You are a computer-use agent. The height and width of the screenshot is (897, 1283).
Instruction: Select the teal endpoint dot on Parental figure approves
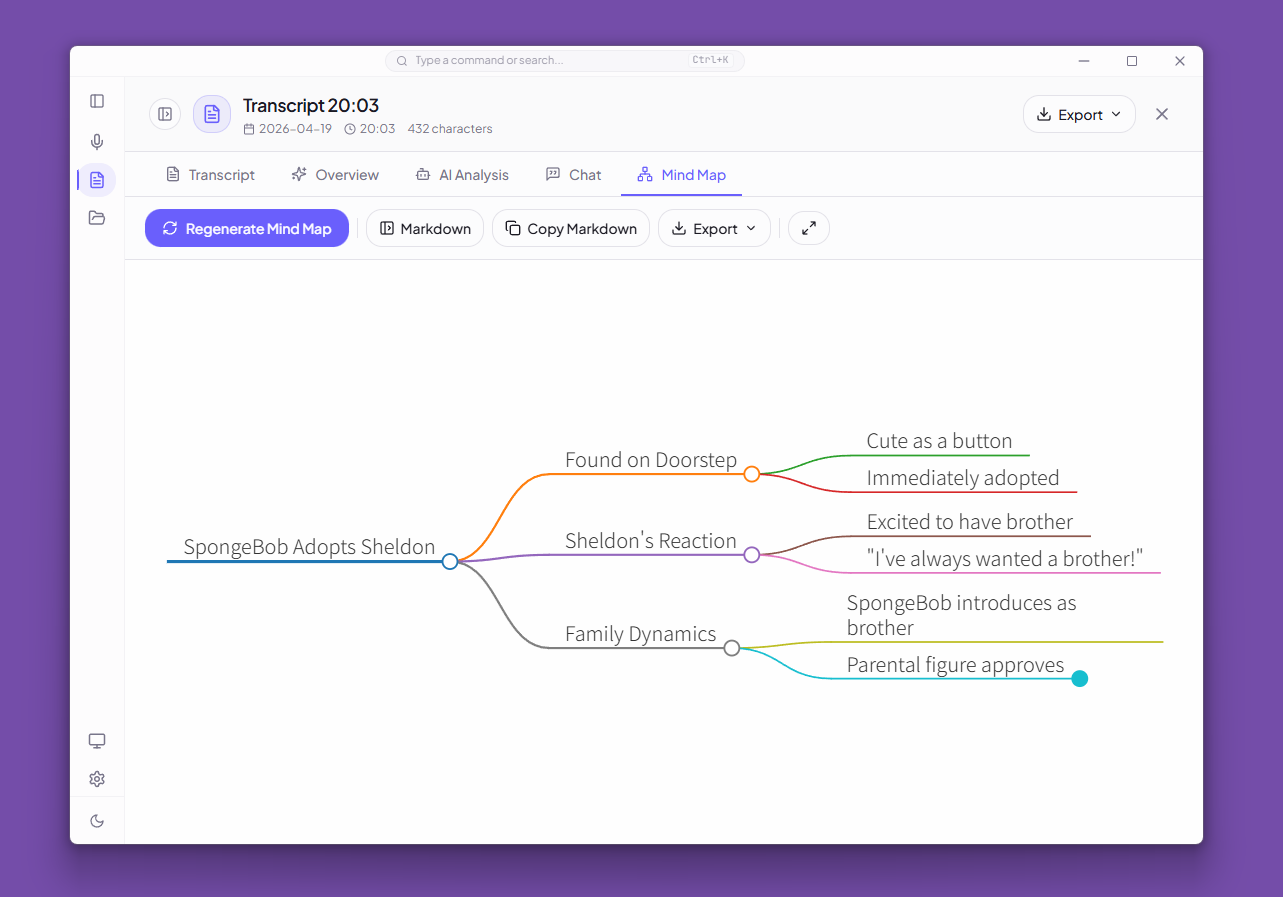1079,678
